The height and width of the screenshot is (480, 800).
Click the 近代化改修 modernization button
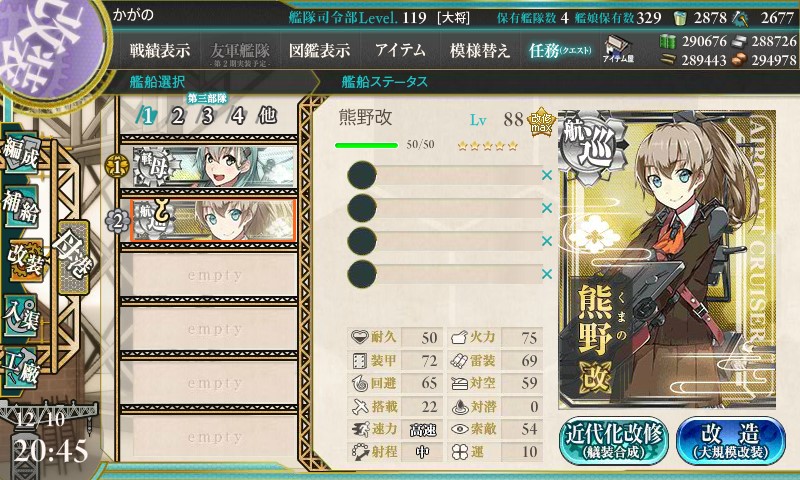614,441
